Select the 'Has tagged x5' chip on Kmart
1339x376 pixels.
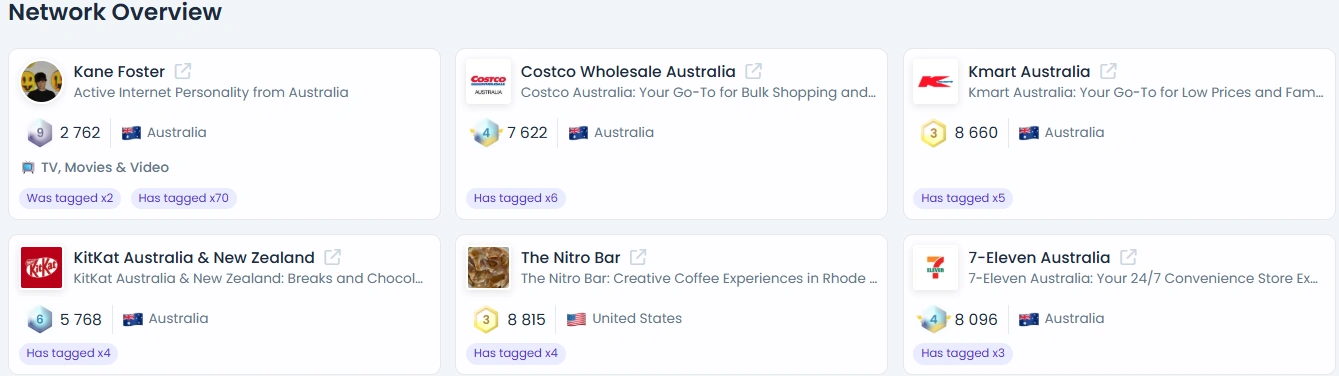click(x=963, y=198)
